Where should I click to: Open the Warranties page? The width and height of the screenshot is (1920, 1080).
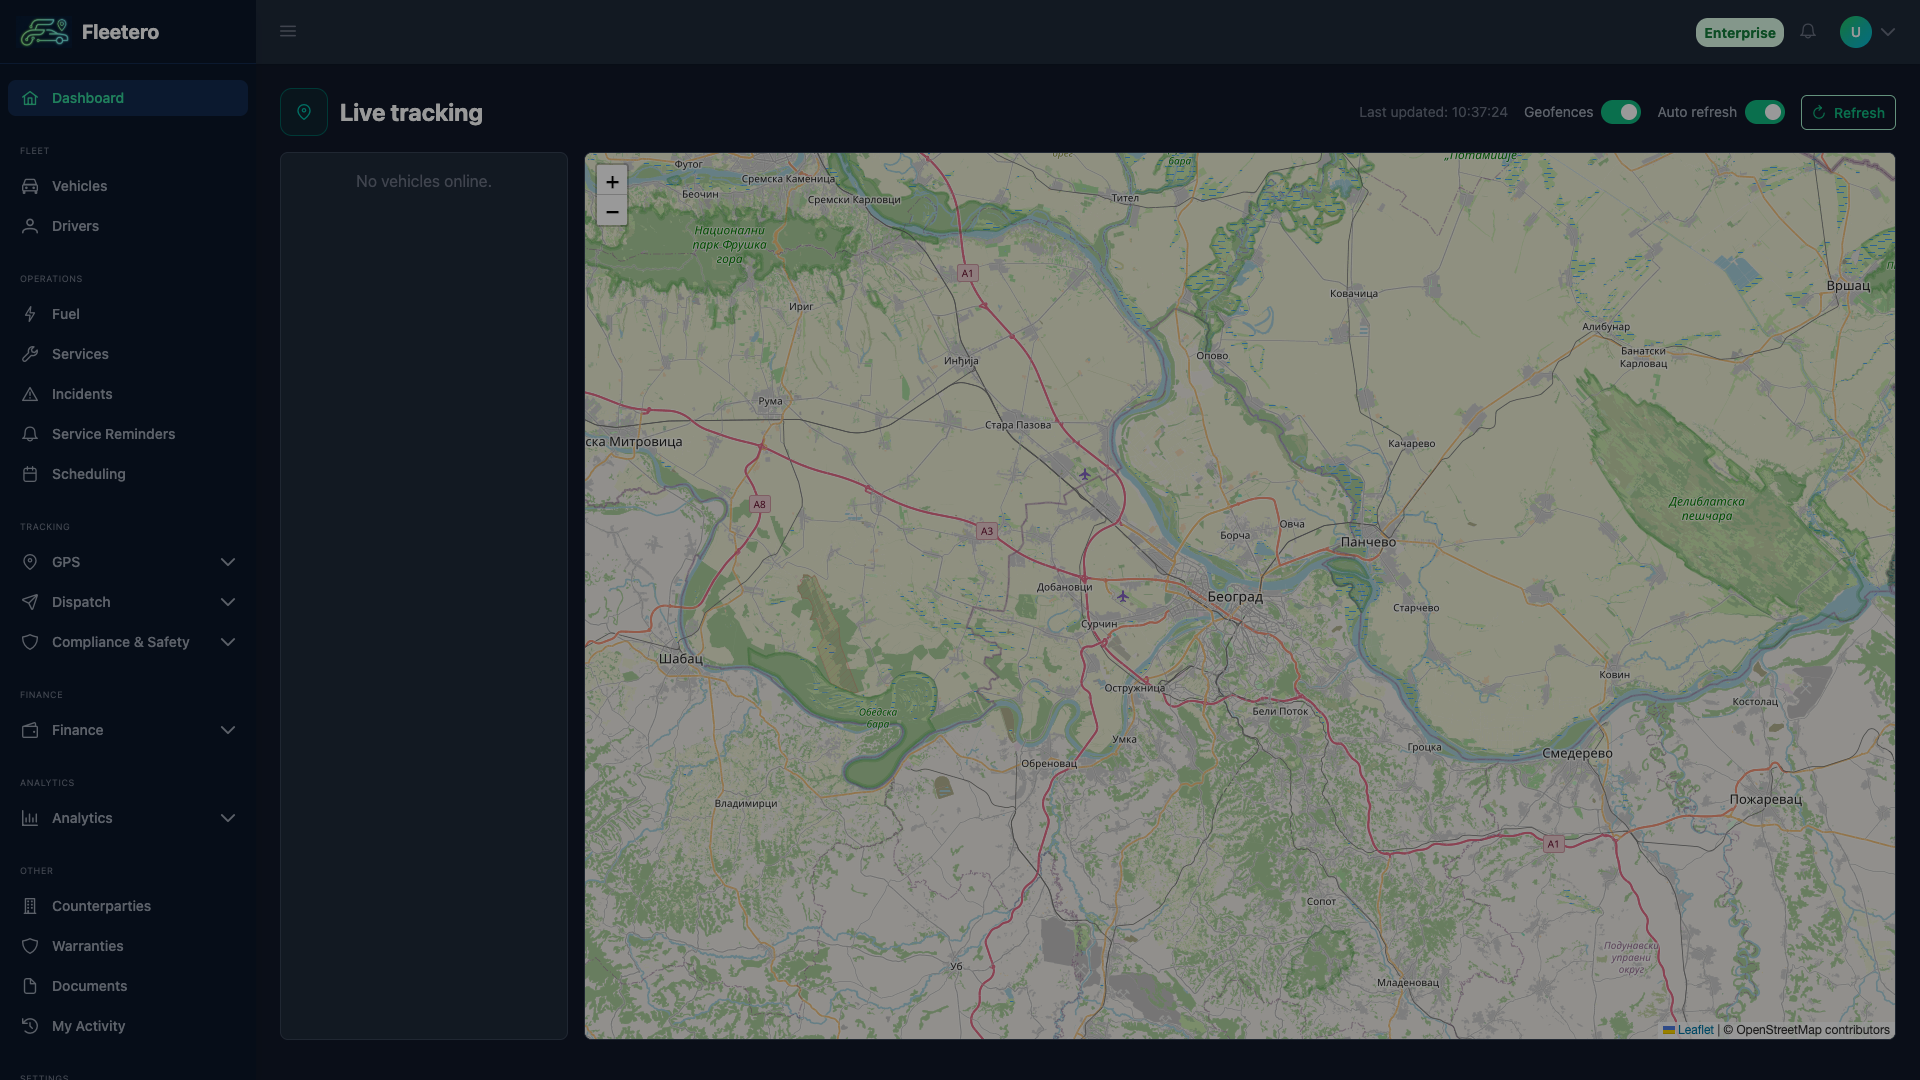(128, 946)
